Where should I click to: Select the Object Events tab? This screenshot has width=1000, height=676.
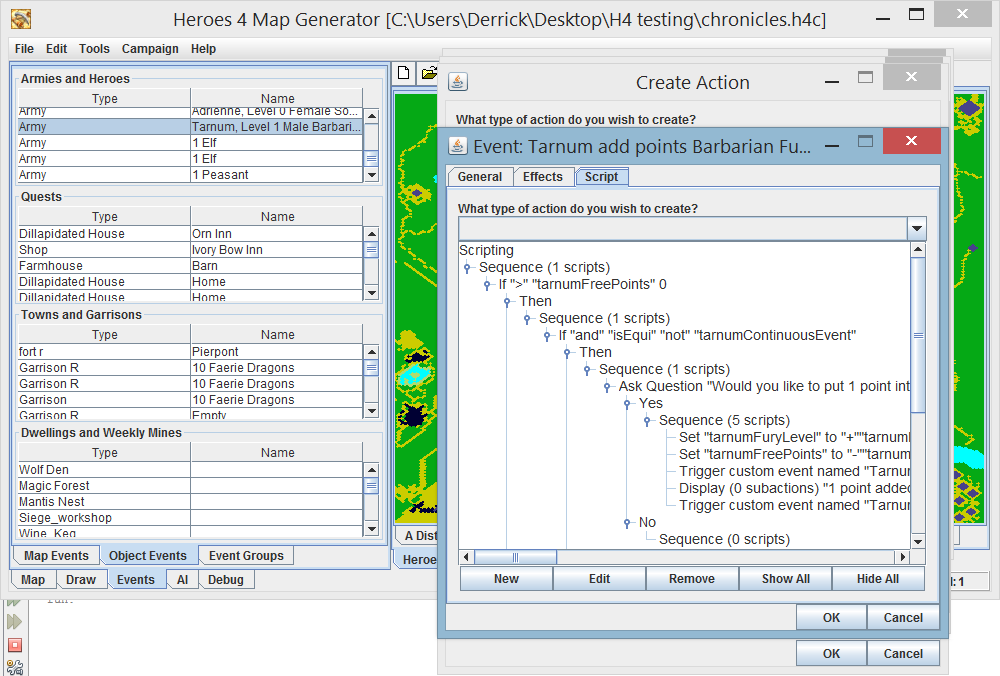[148, 555]
